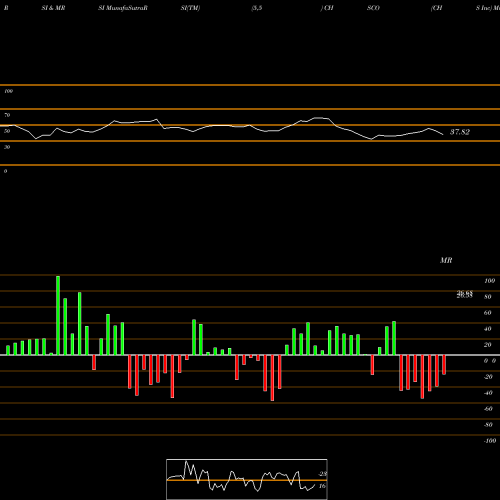Select the 30 label on RSI axis
The height and width of the screenshot is (500, 500).
pos(7,147)
